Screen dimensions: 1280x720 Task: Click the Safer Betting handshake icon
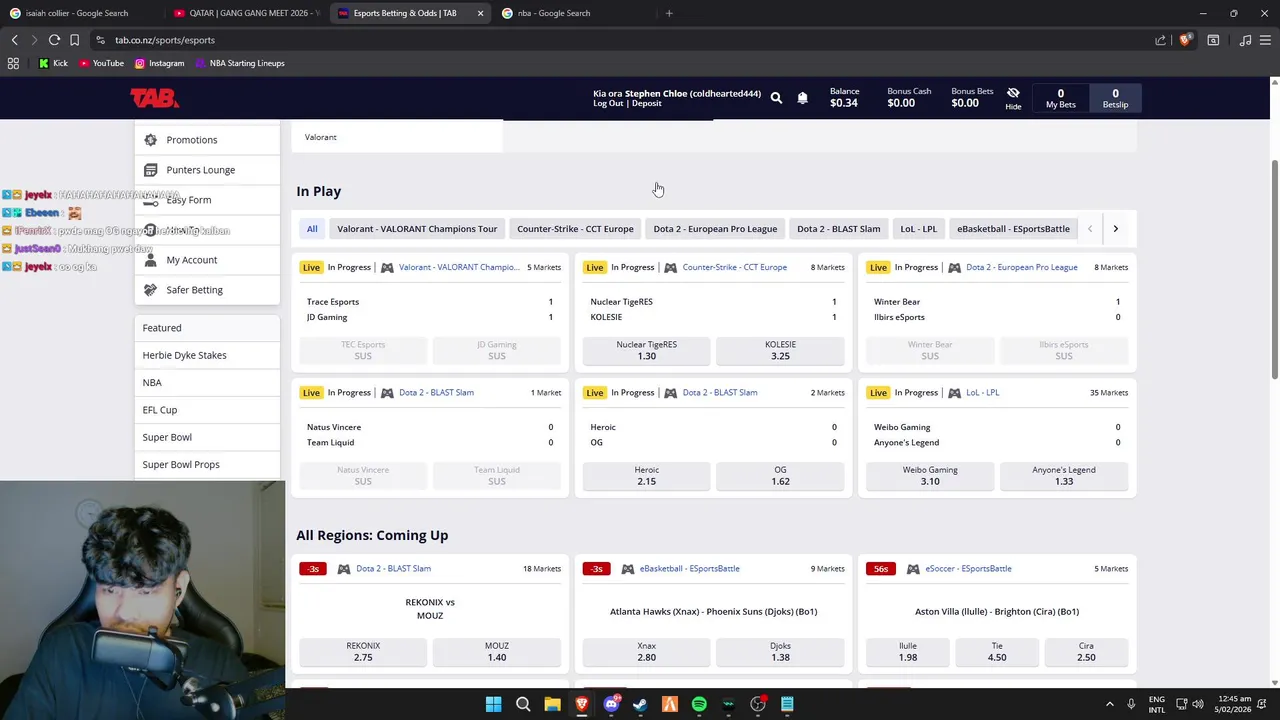tap(150, 290)
